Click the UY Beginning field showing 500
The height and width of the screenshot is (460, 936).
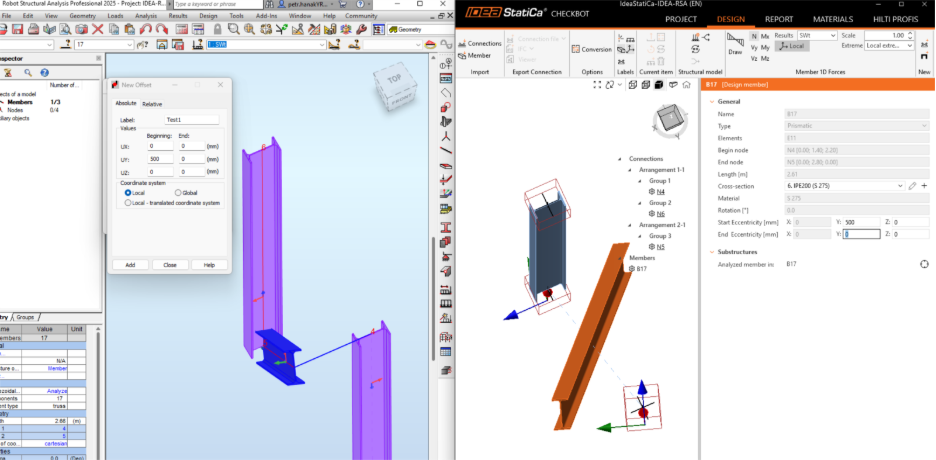[x=161, y=159]
